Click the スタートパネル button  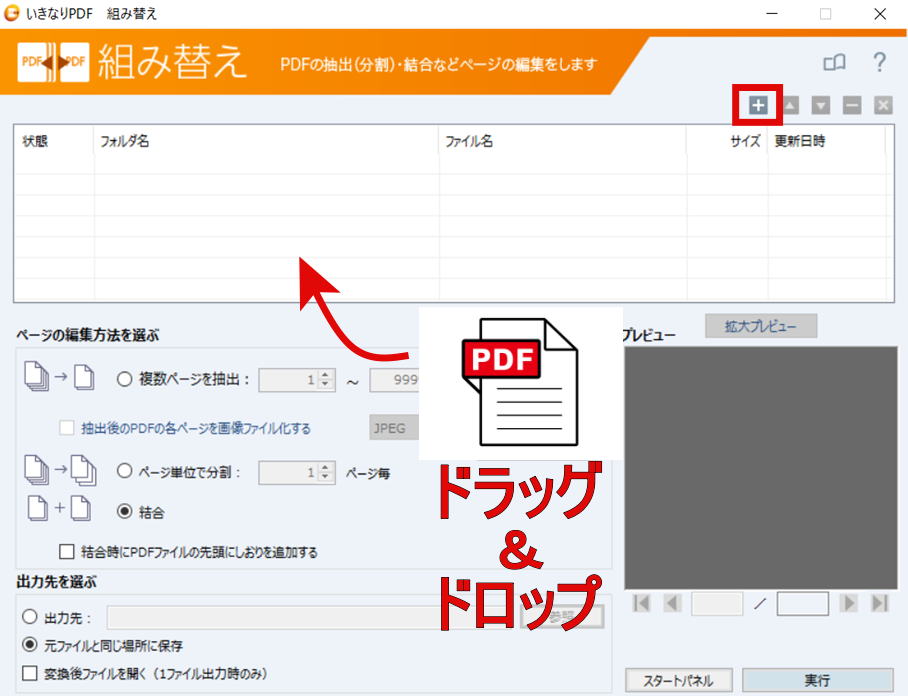[x=680, y=680]
